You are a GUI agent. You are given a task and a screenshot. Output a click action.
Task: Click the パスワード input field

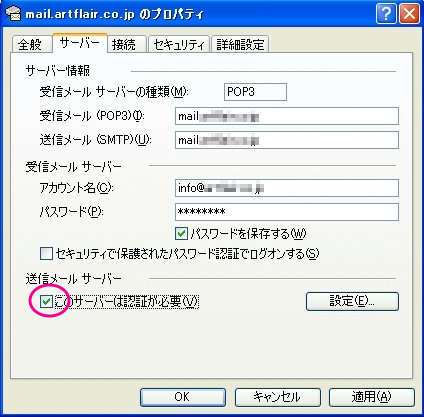(x=287, y=212)
